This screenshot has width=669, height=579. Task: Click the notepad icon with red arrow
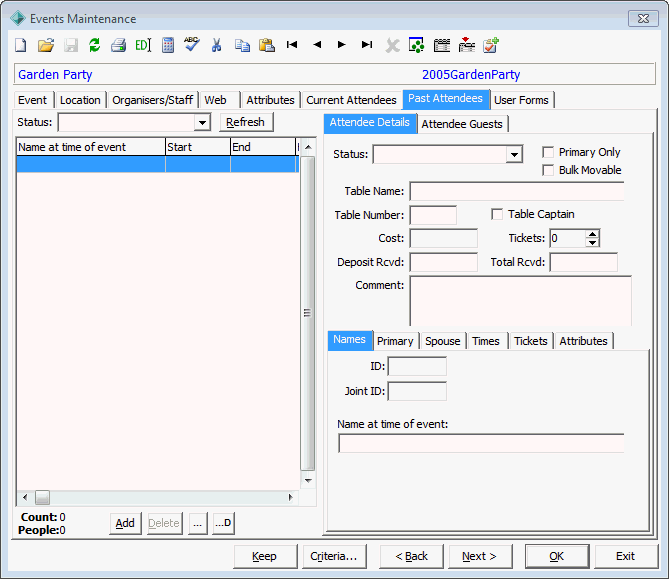tap(466, 44)
